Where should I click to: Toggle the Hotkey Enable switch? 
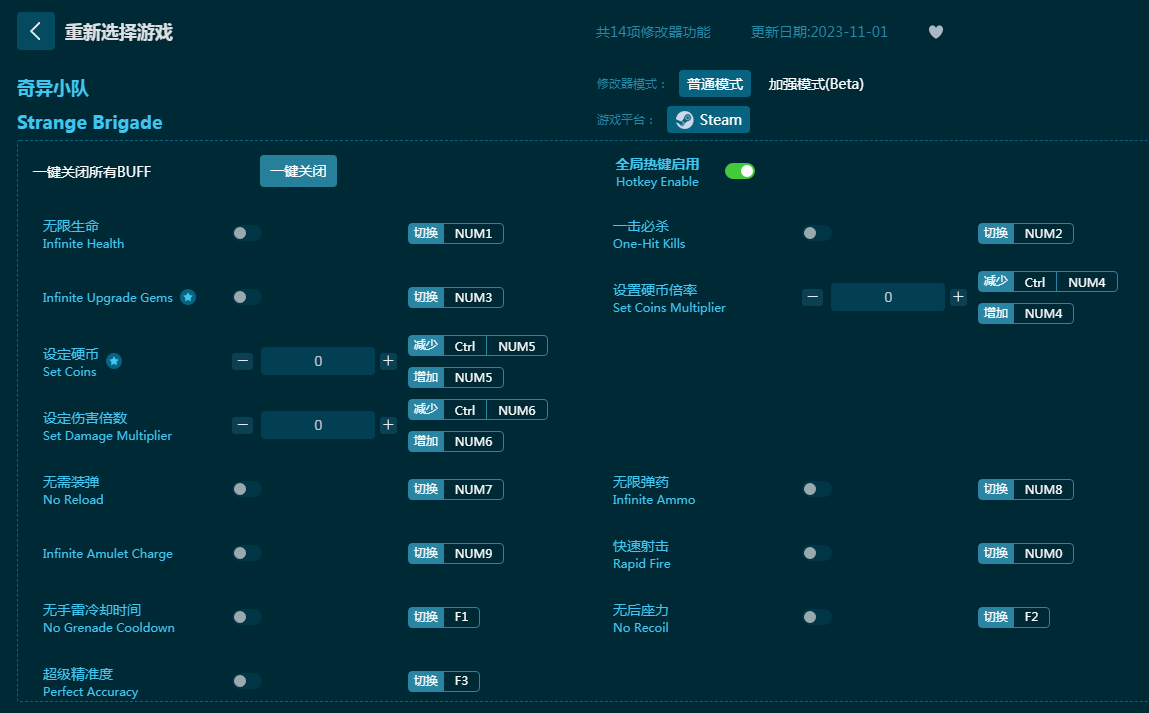pyautogui.click(x=739, y=171)
